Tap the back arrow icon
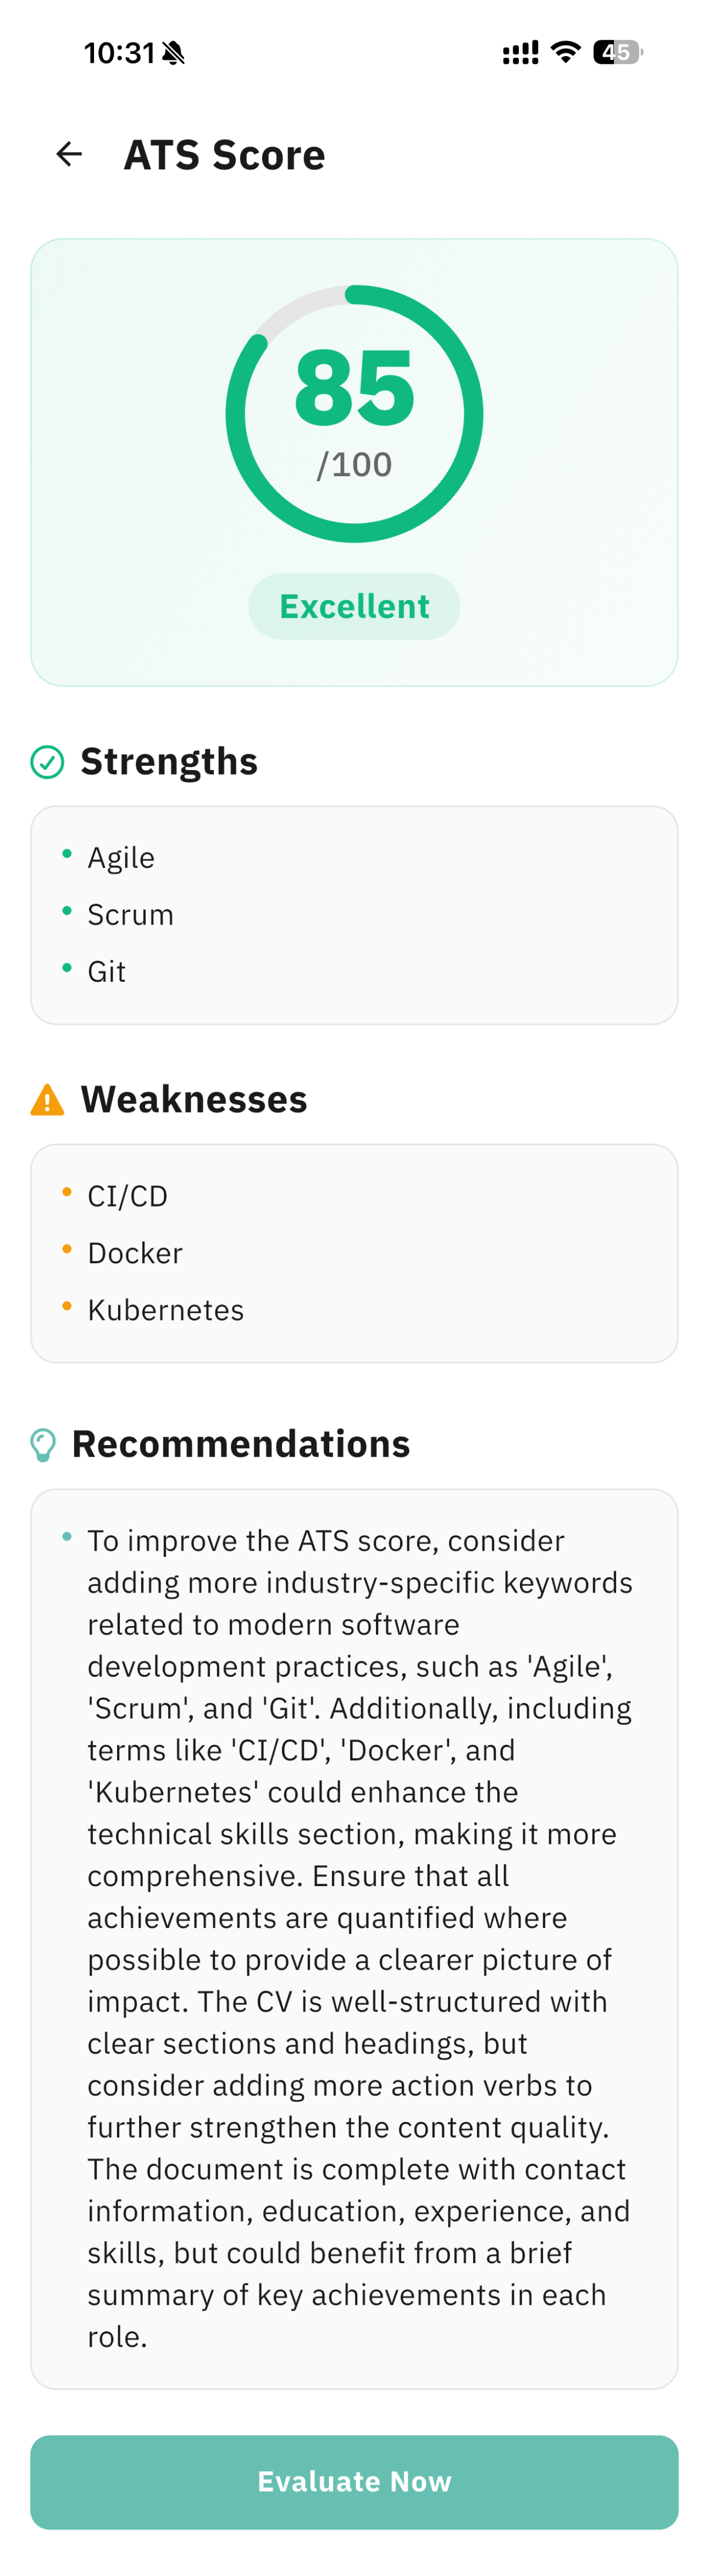The image size is (709, 2576). [69, 154]
